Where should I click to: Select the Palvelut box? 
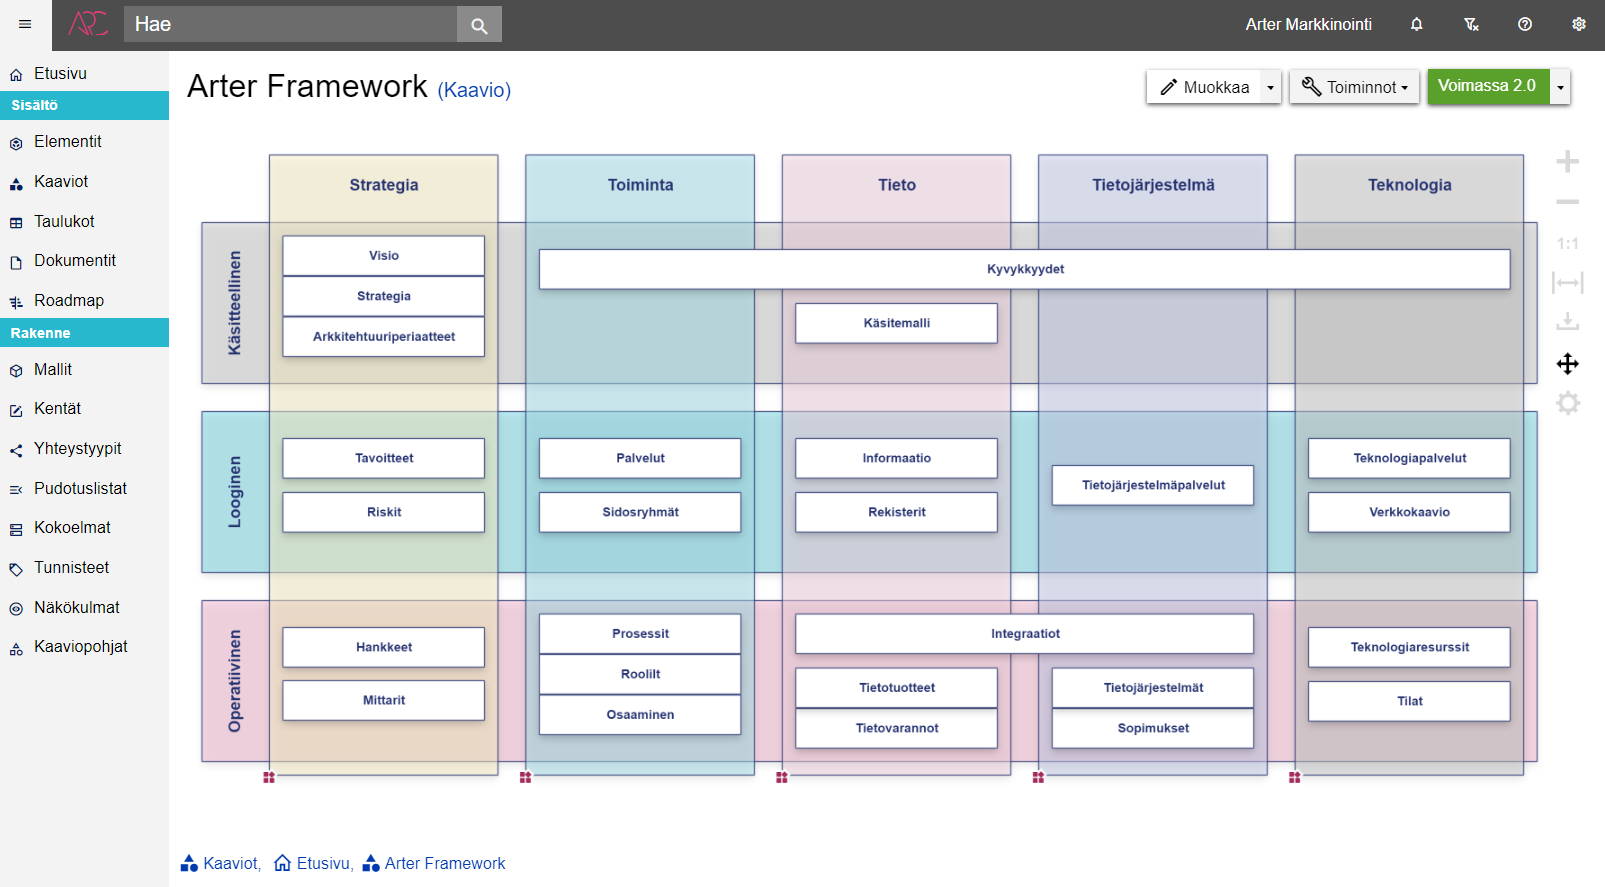click(x=640, y=458)
